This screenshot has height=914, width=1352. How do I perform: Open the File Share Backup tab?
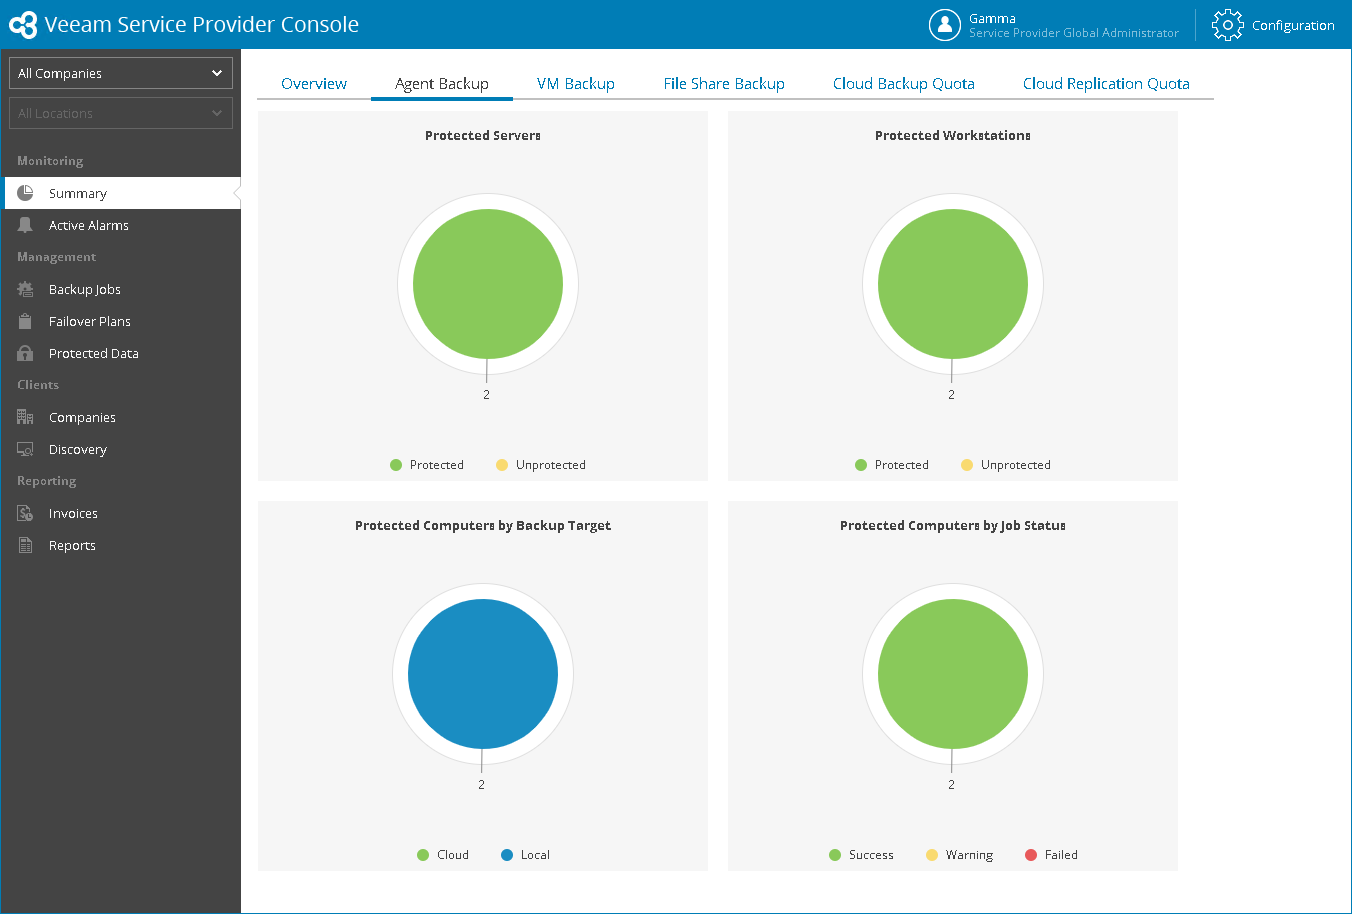(x=724, y=84)
